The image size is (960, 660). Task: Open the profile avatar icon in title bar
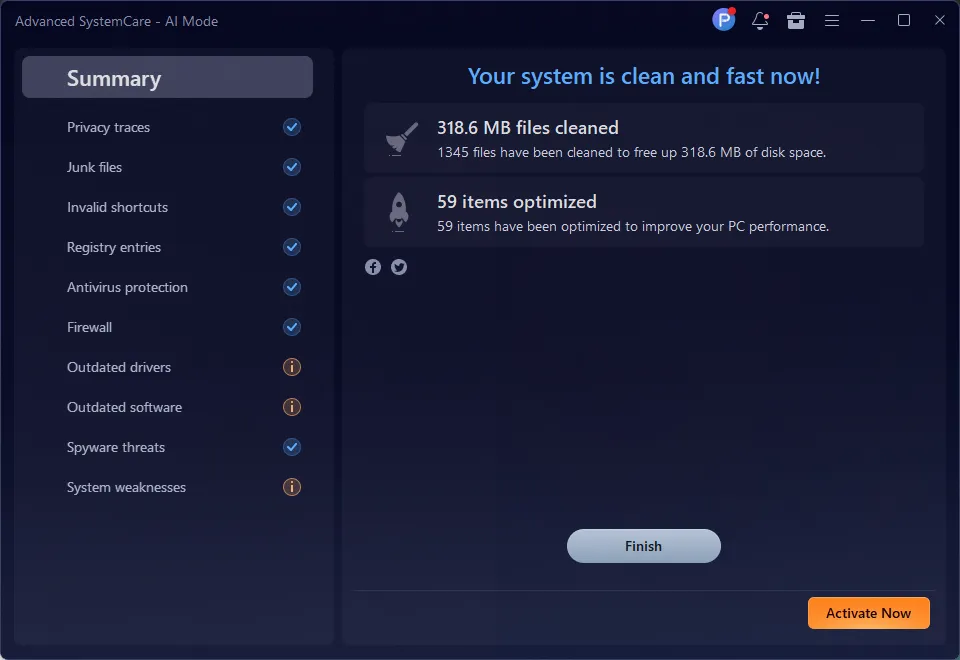(x=723, y=20)
